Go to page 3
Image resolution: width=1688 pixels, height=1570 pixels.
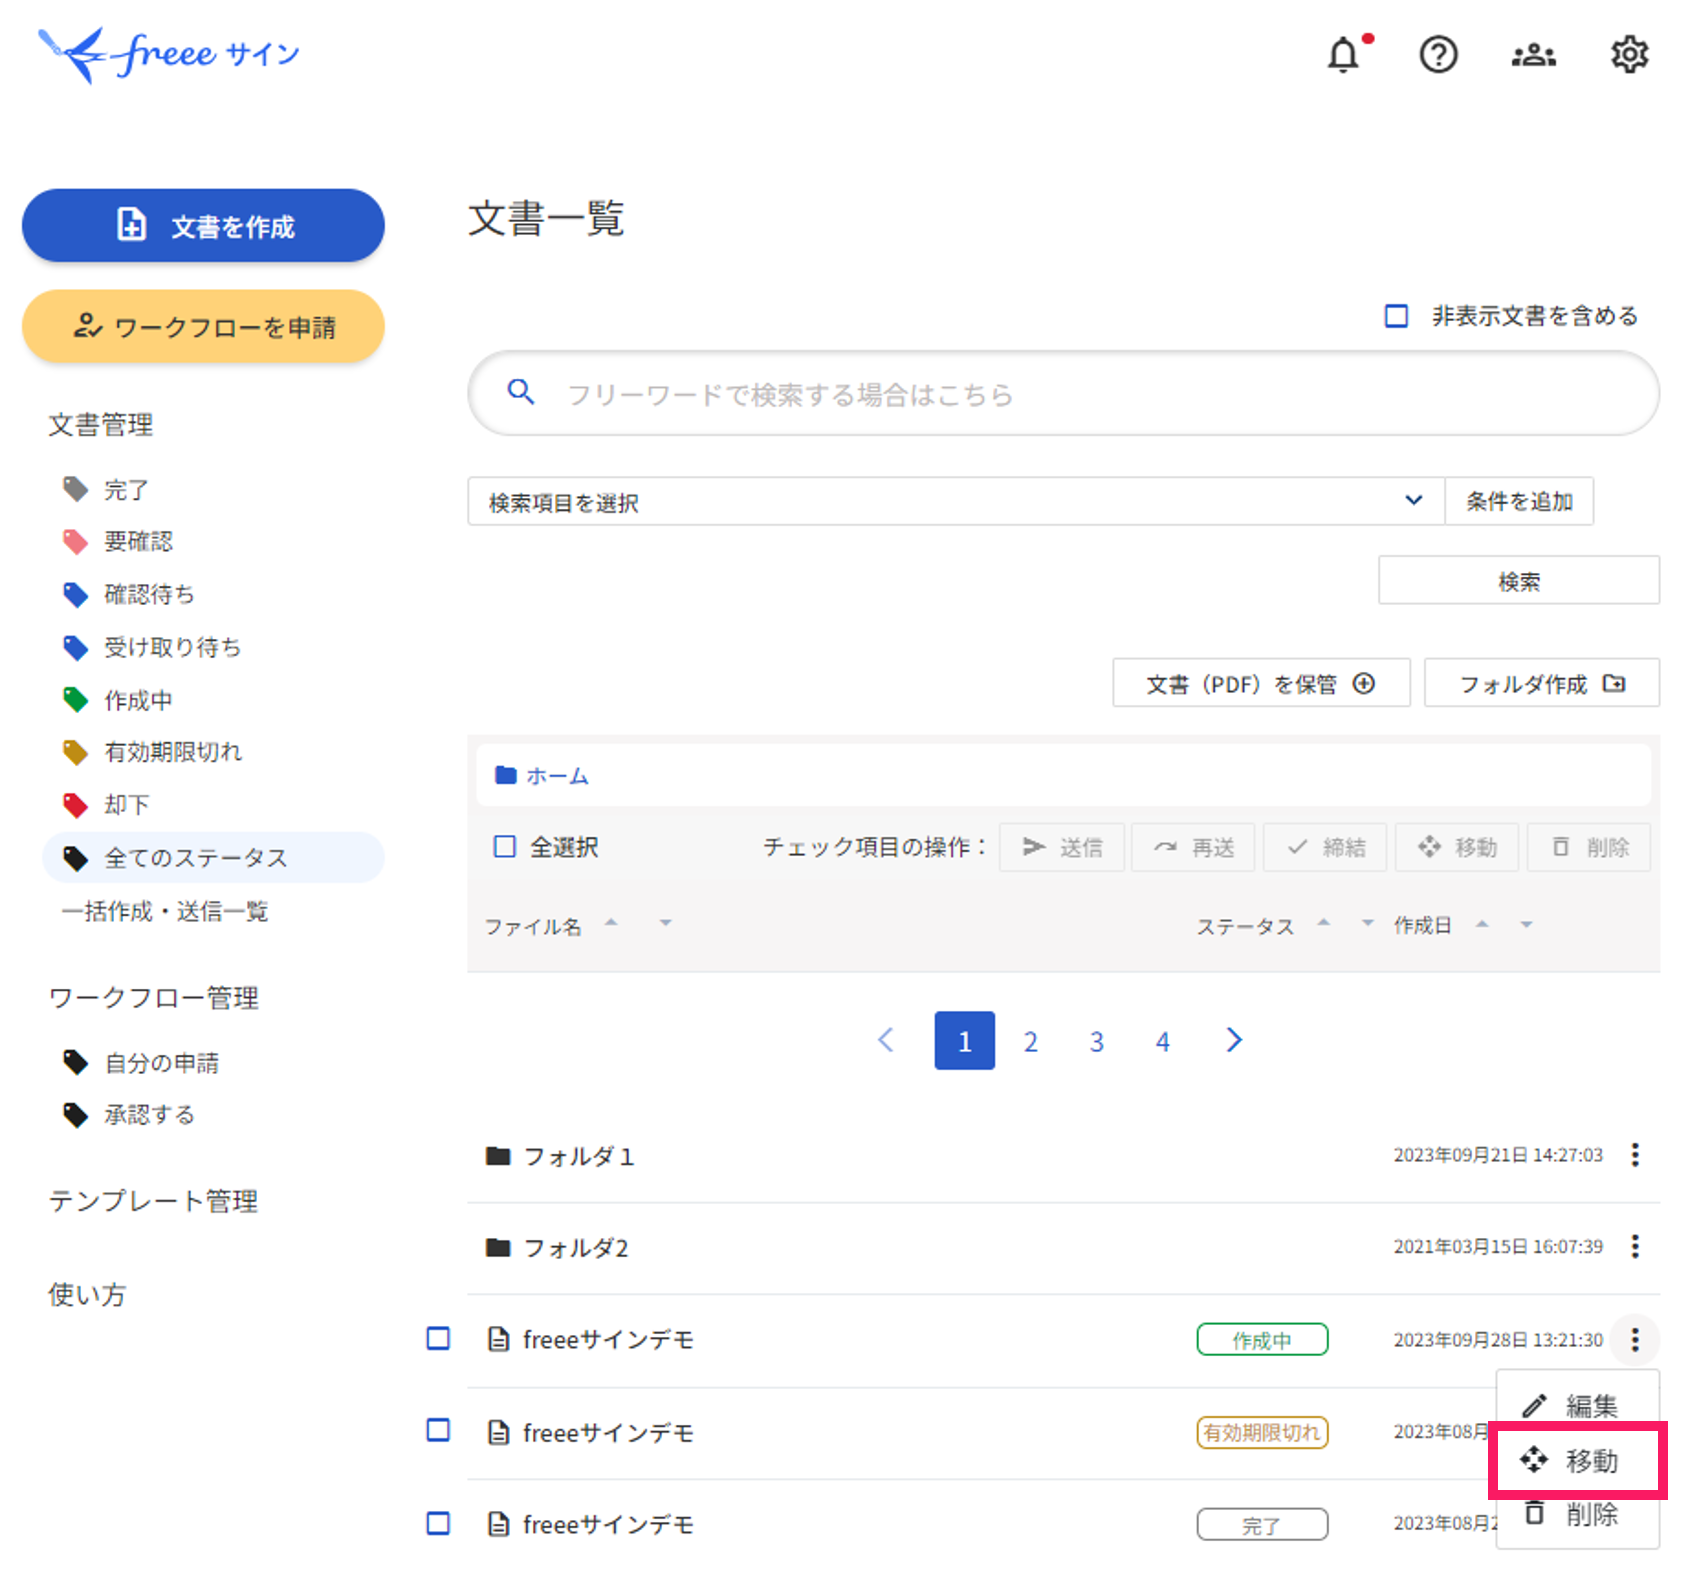coord(1096,1041)
